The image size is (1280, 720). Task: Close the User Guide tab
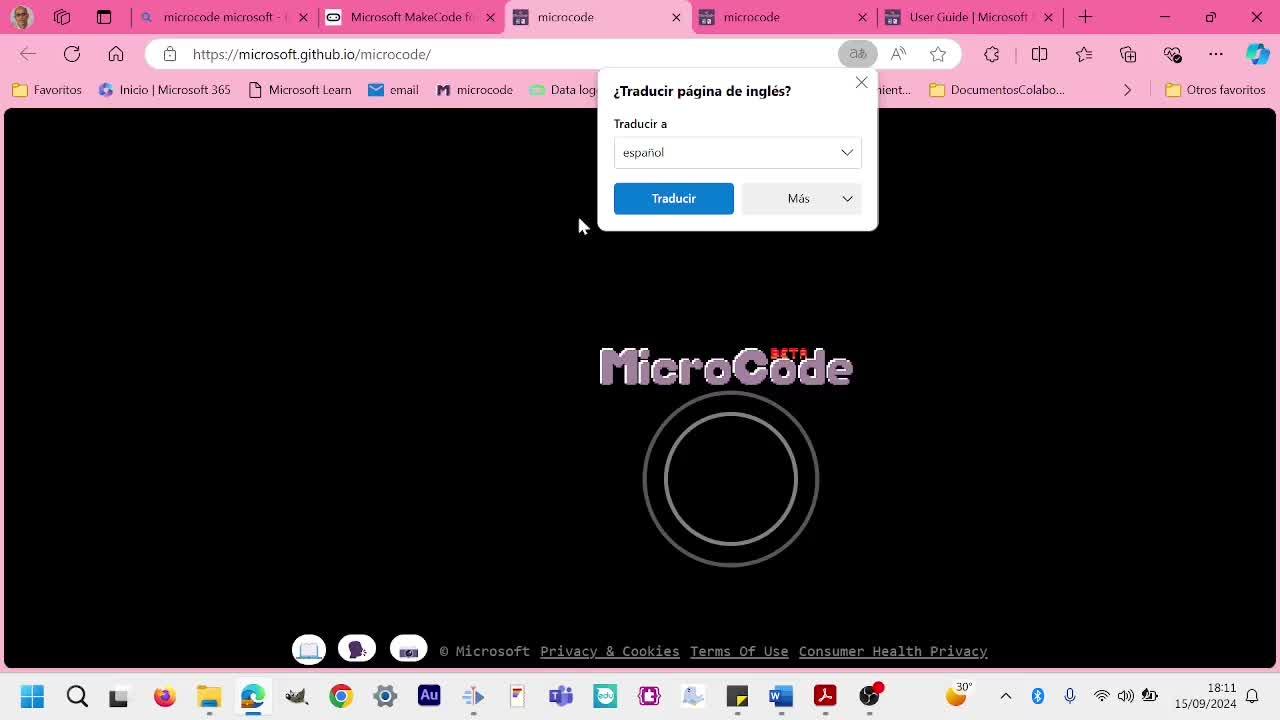click(1048, 17)
